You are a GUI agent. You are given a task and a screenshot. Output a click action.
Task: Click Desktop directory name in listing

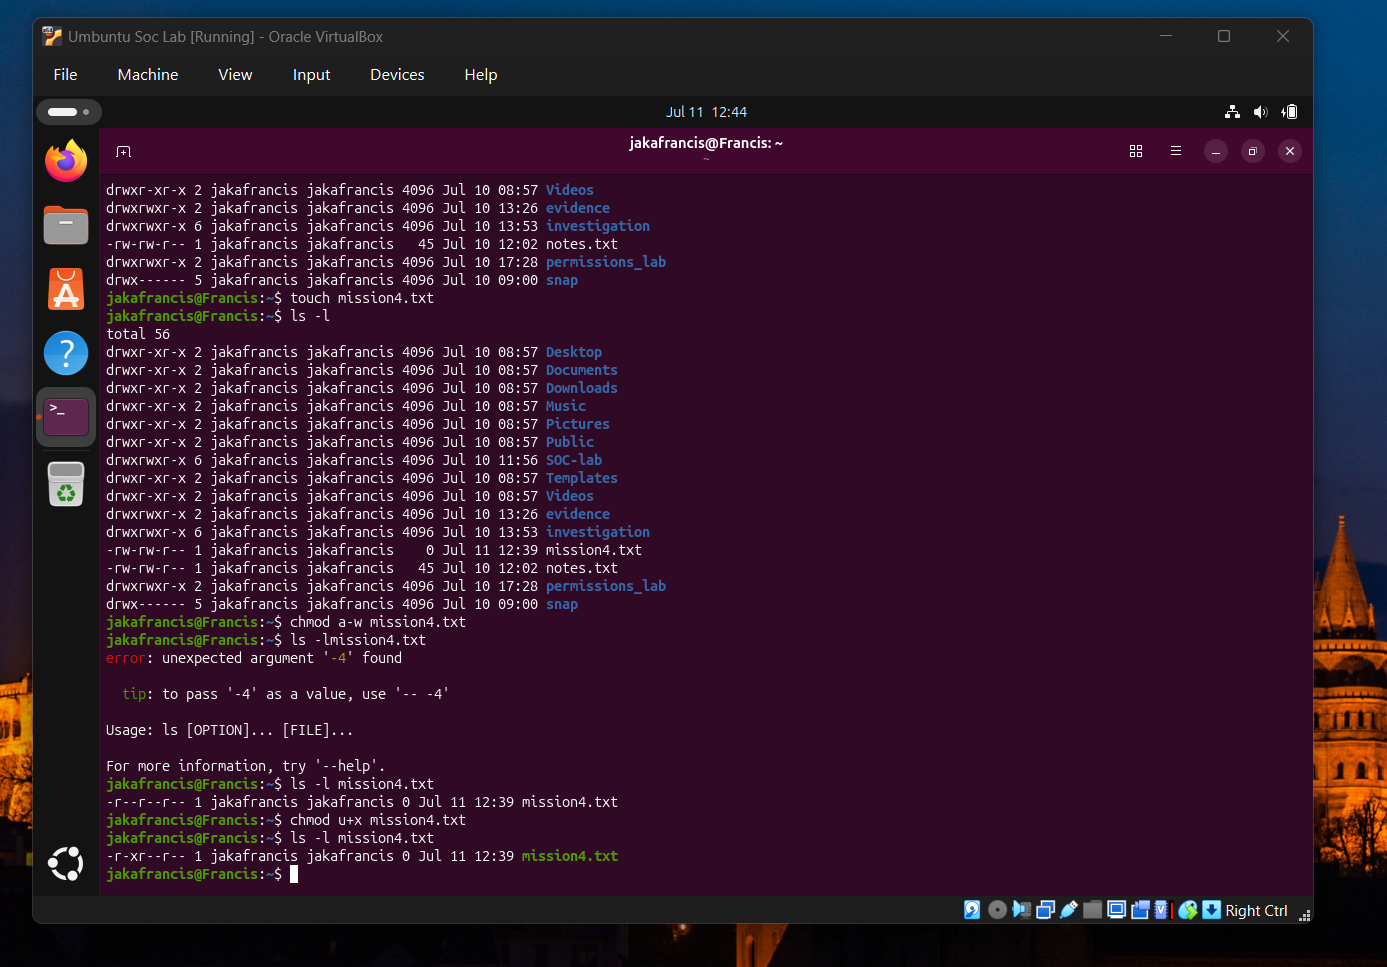coord(574,352)
